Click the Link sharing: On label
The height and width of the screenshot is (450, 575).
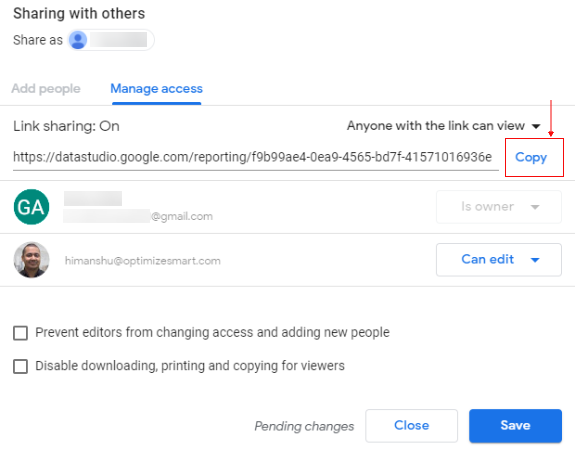tap(66, 126)
